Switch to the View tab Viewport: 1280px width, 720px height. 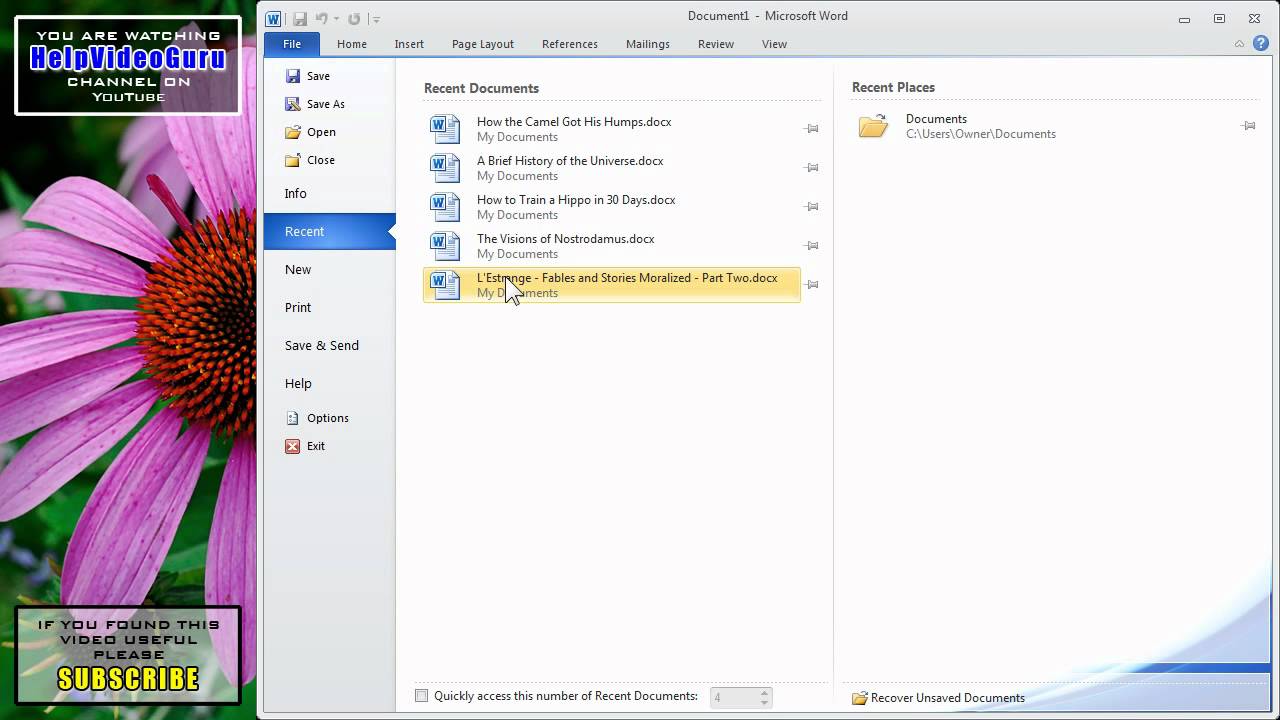tap(774, 44)
